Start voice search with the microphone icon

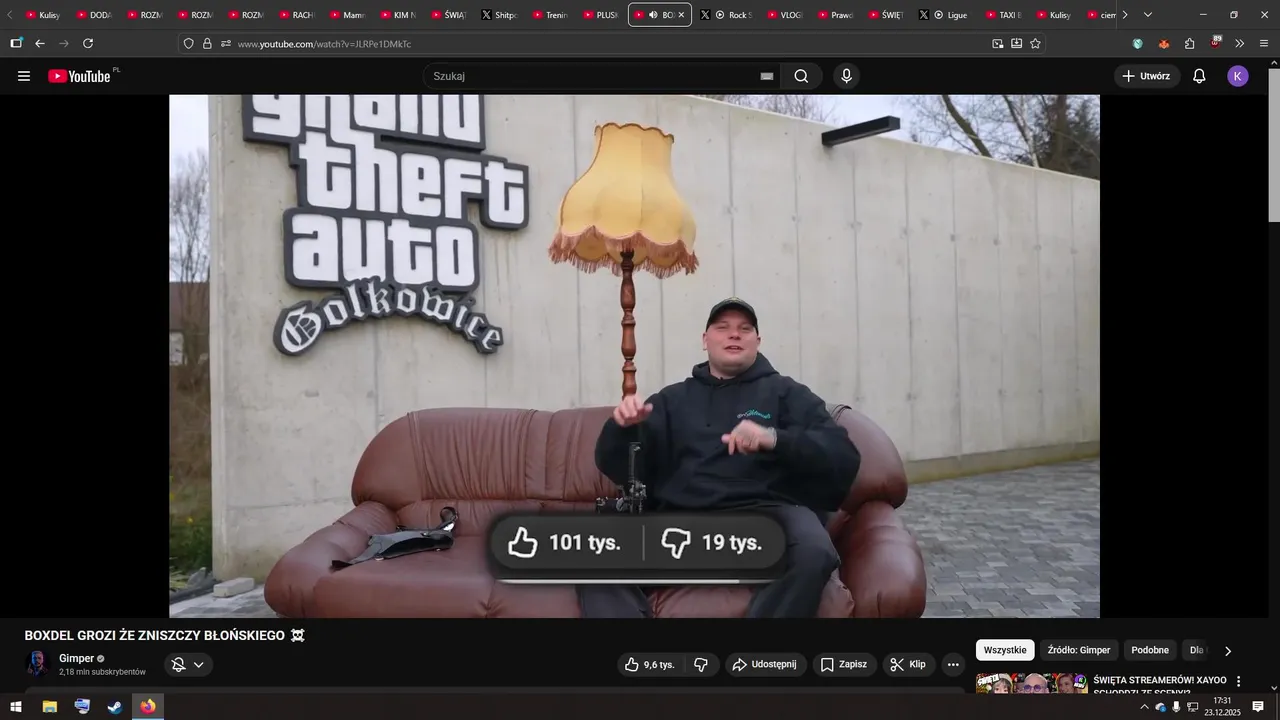846,76
